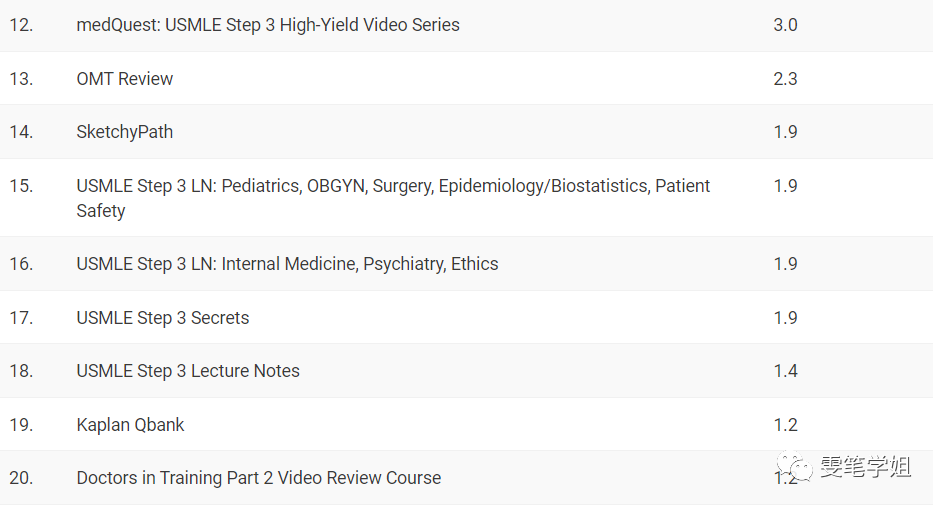This screenshot has width=942, height=508.
Task: Open USMLE Step 3 LN Internal Medicine entry
Action: click(x=287, y=264)
